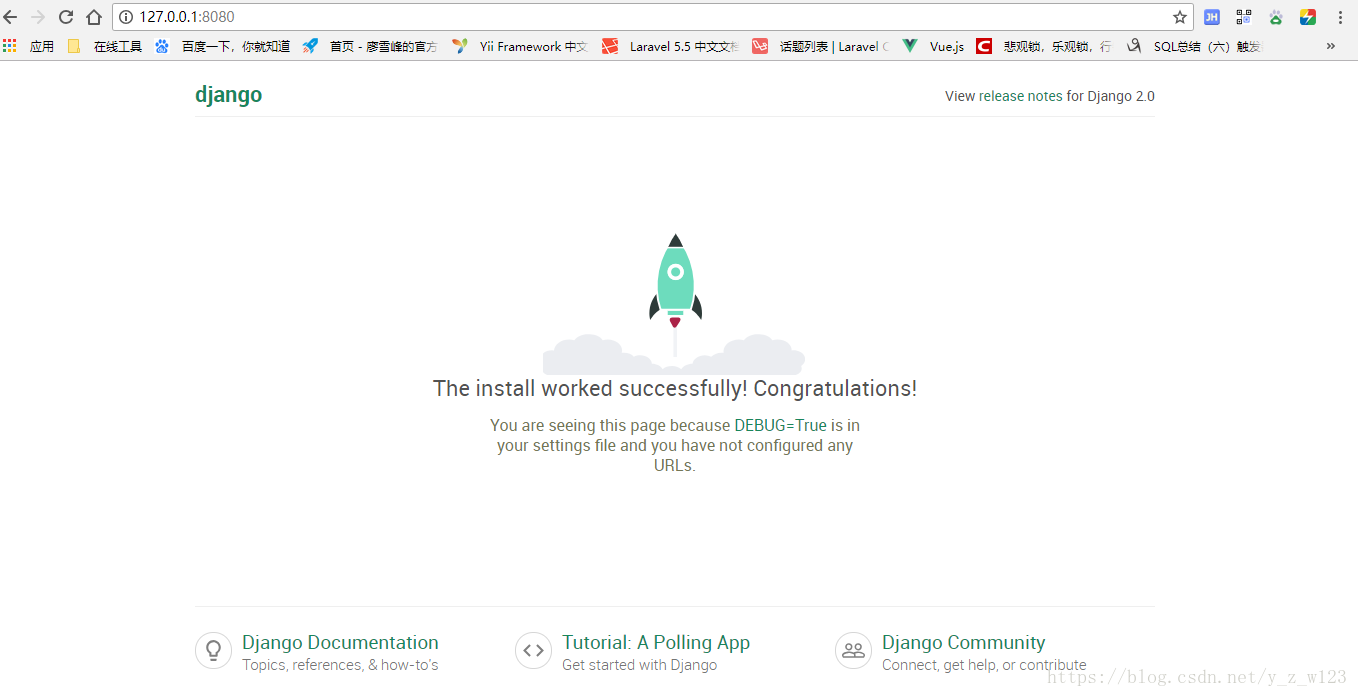This screenshot has width=1358, height=697.
Task: Open the Vue.js bookmark
Action: point(933,46)
